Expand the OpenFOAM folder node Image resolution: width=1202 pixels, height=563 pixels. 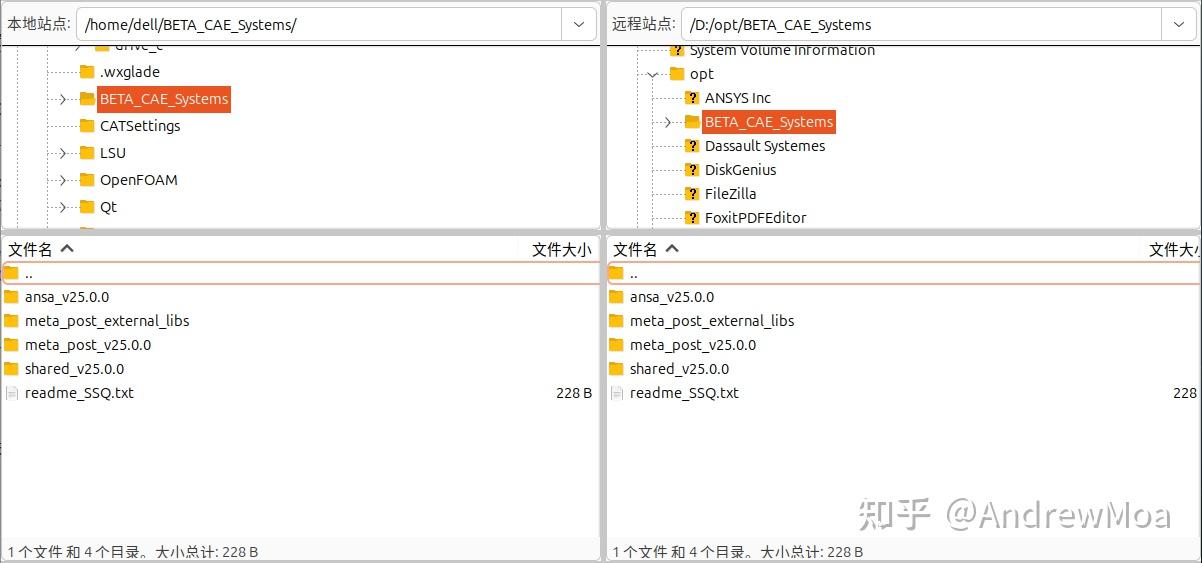pos(62,180)
